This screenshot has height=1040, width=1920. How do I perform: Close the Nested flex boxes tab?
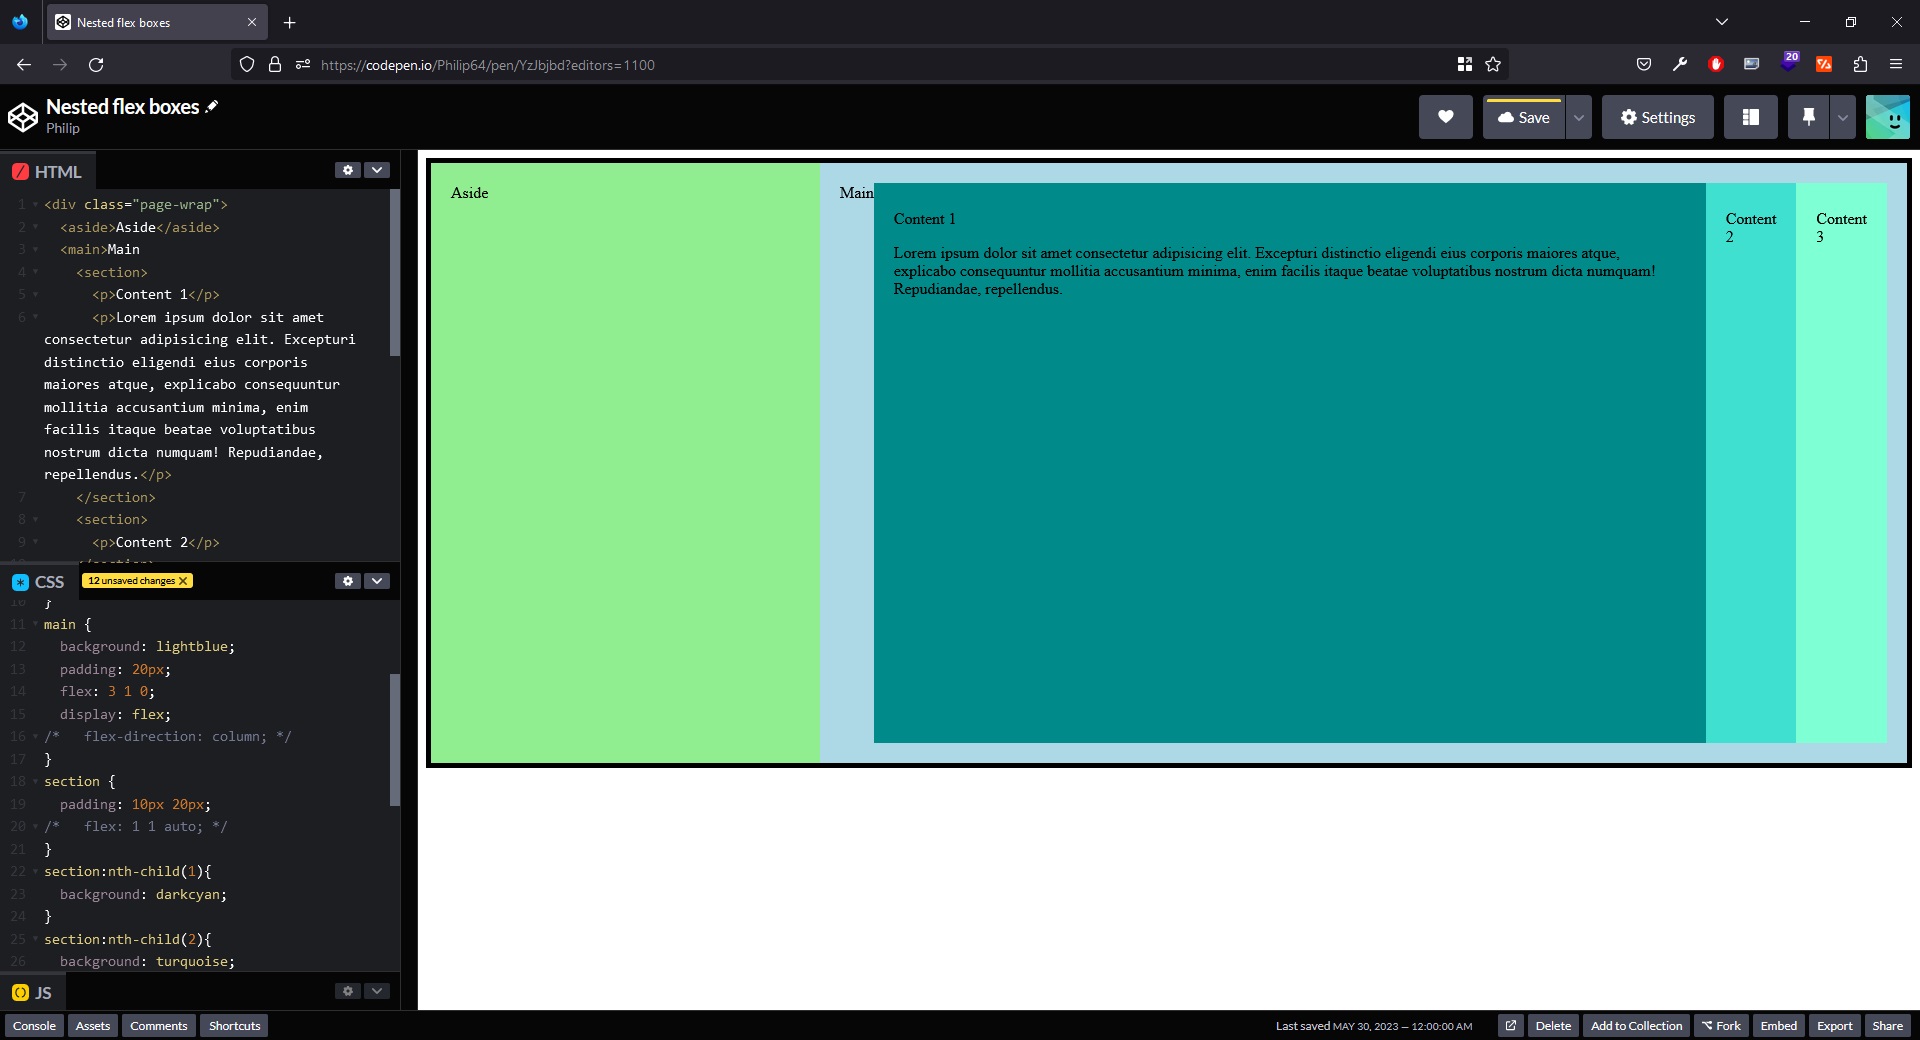(251, 22)
